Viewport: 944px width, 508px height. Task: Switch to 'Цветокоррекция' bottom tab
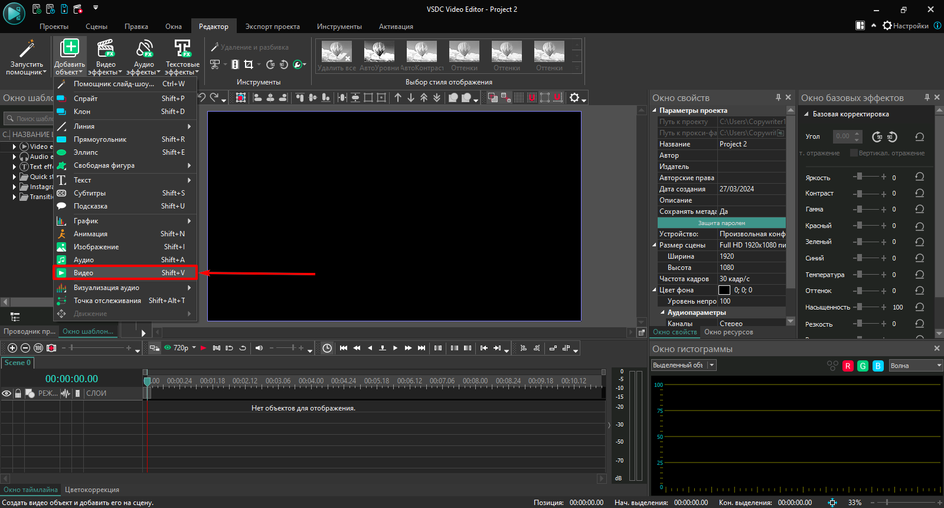(92, 490)
